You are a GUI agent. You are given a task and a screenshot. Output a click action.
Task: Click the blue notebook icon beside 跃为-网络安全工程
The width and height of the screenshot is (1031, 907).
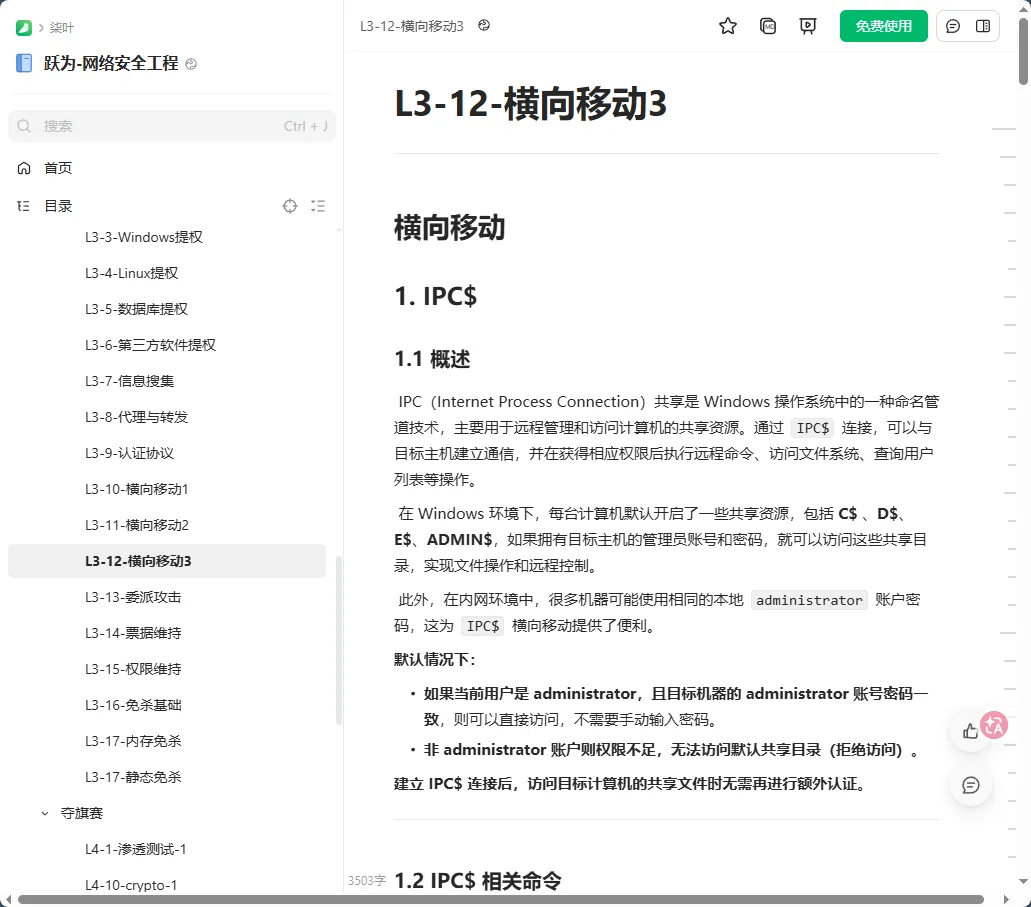tap(24, 63)
